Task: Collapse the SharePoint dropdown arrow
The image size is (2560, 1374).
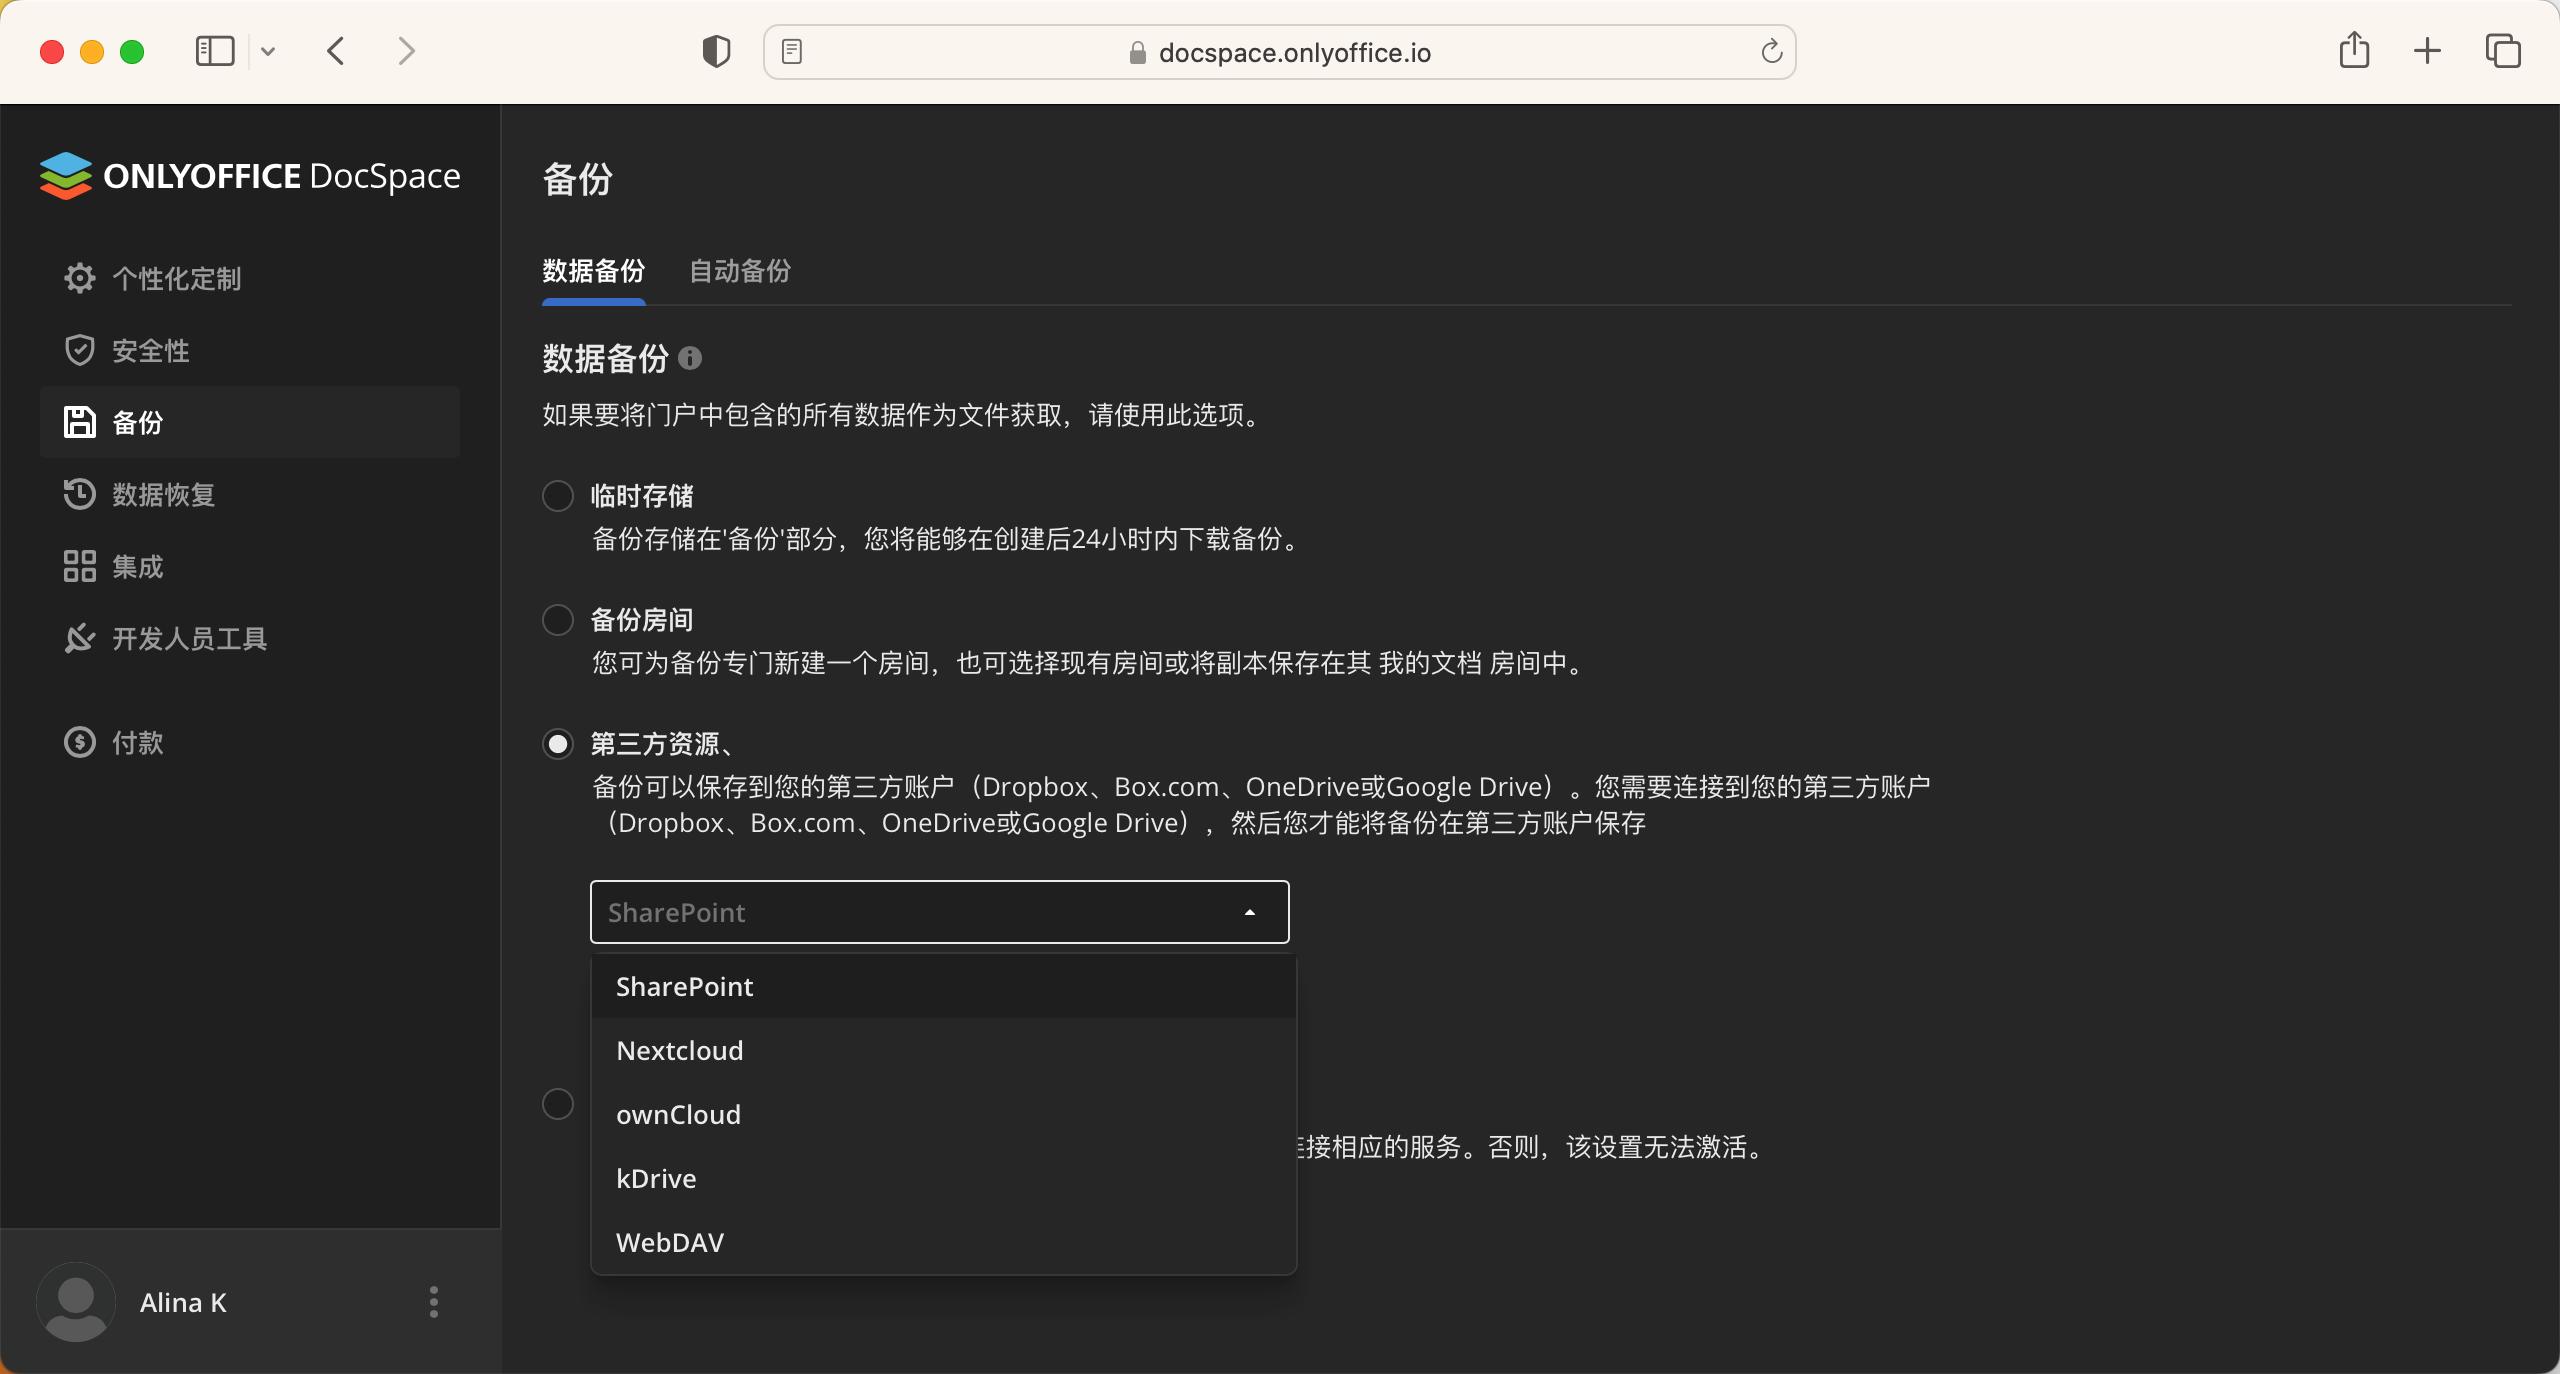Action: pyautogui.click(x=1249, y=911)
